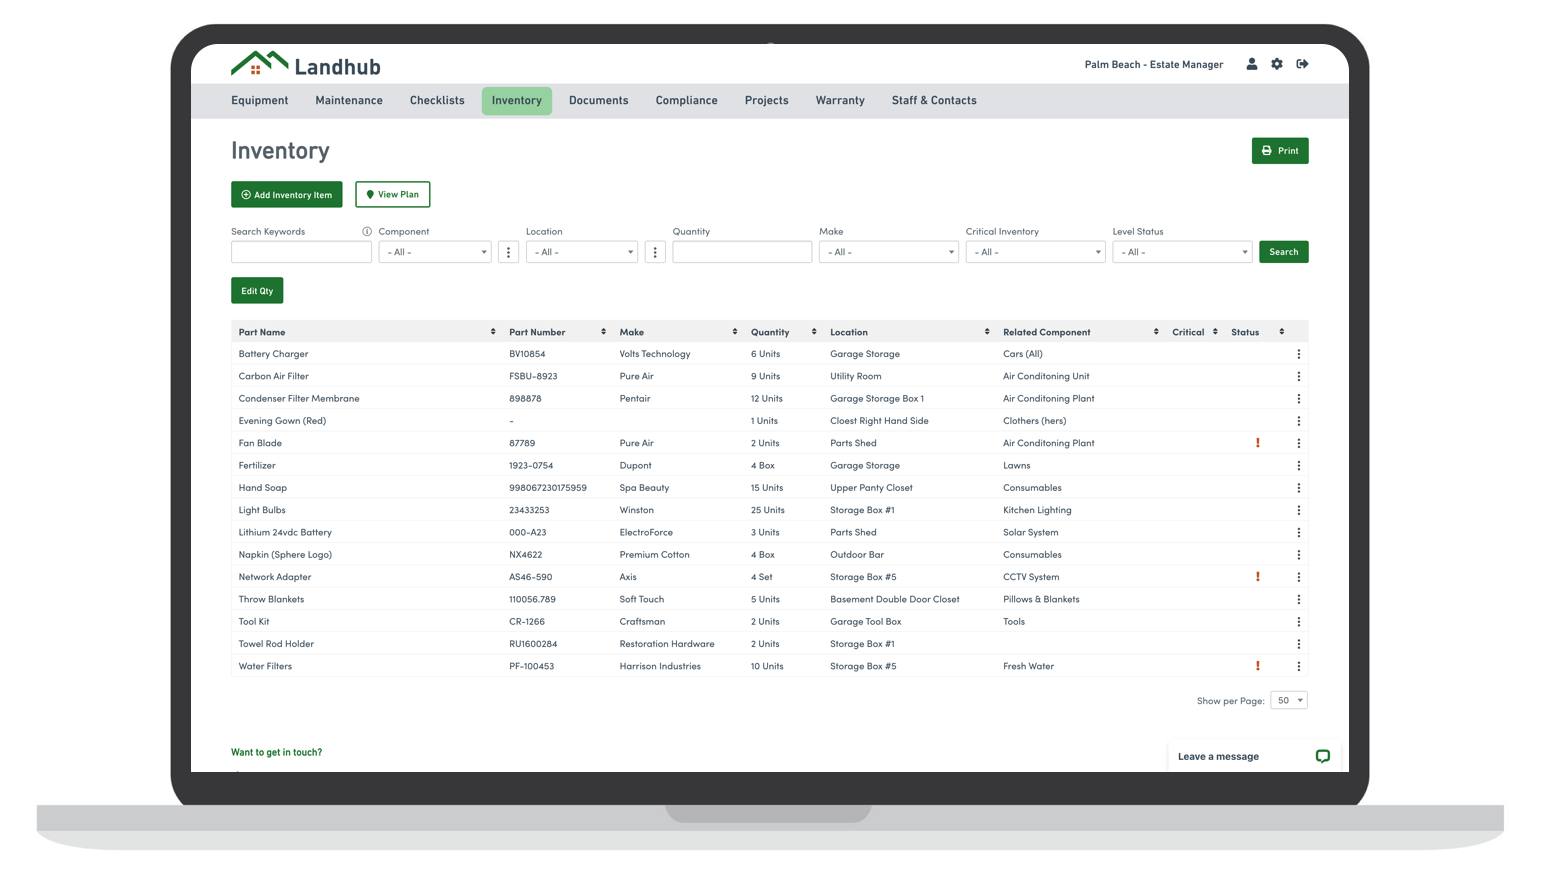
Task: Open row actions menu for Water Filters
Action: tap(1298, 666)
